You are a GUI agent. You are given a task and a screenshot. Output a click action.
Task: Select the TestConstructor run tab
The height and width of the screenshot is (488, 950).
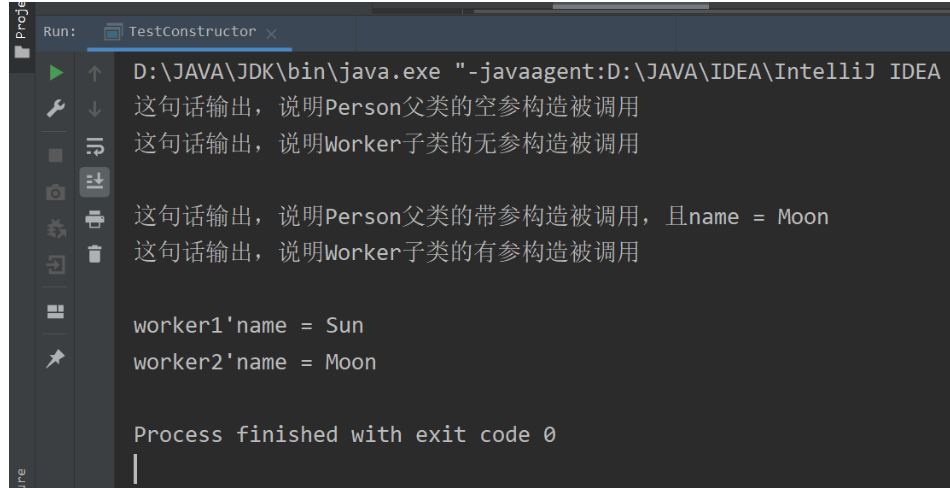(x=191, y=32)
